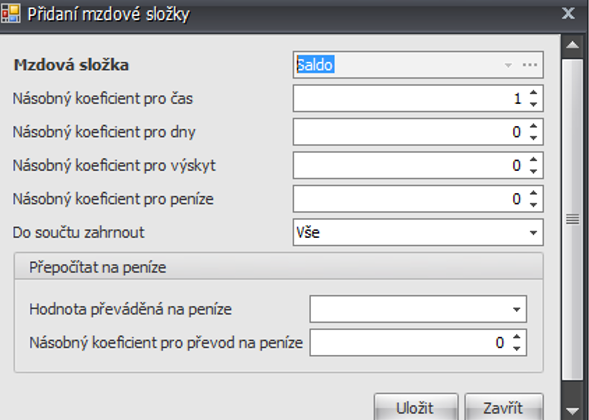Click the scrollbar up arrow

(x=572, y=45)
